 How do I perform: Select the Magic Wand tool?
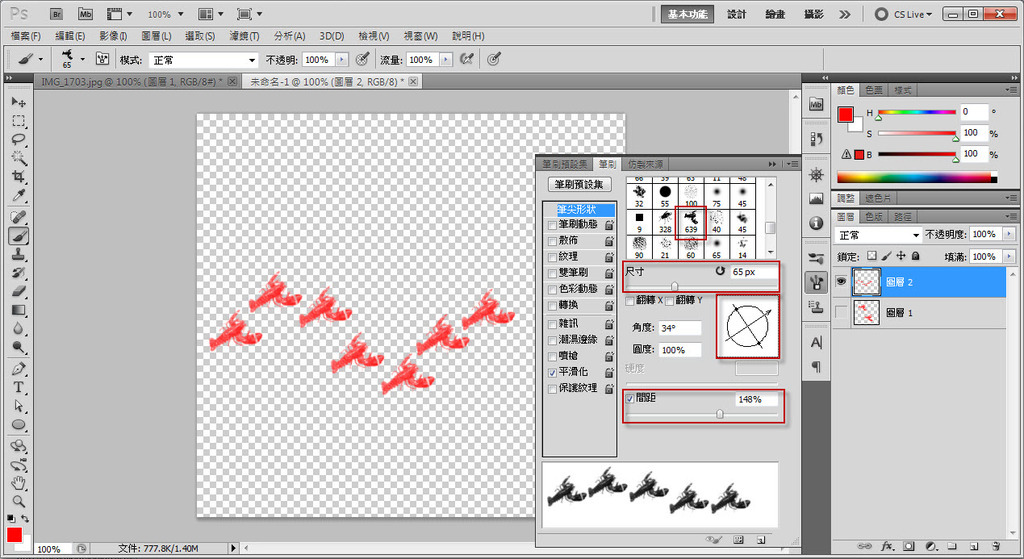pos(18,158)
